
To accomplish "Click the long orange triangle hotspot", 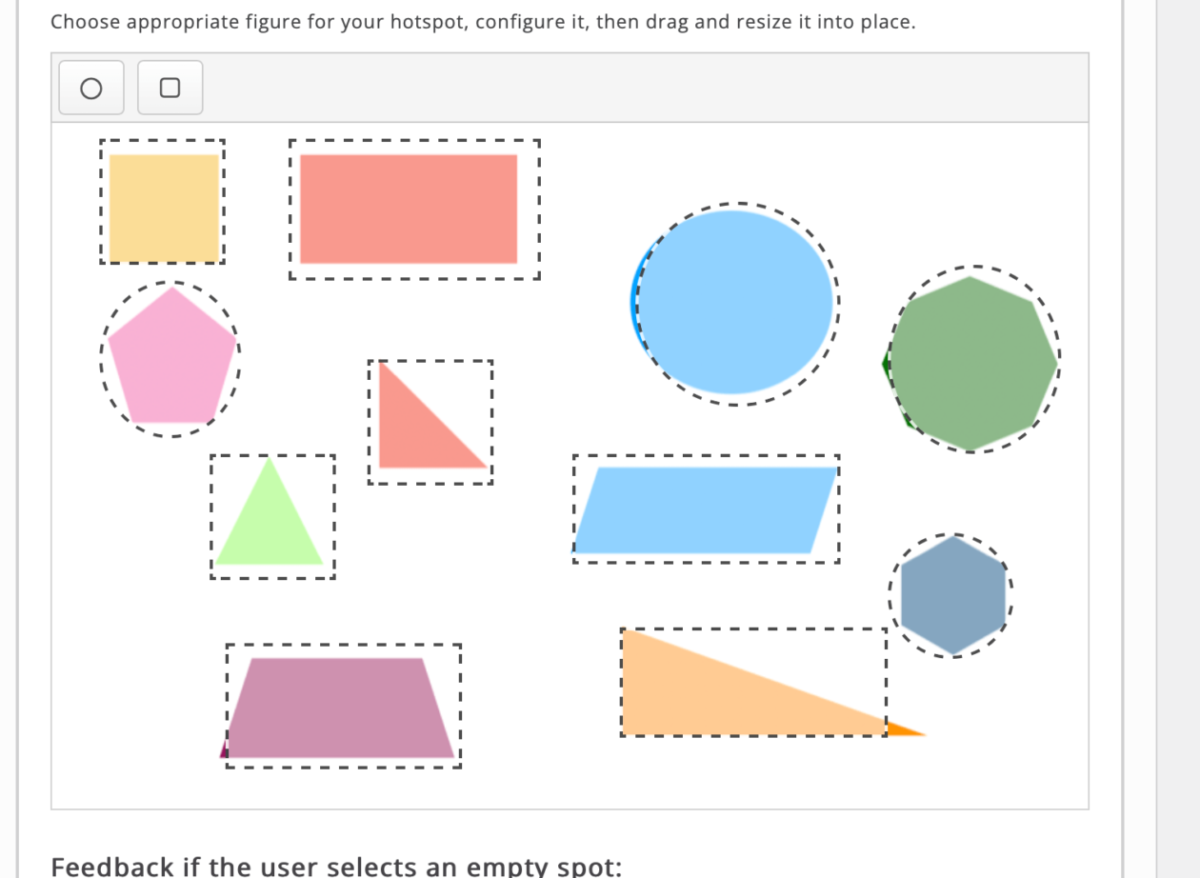I will 720,690.
